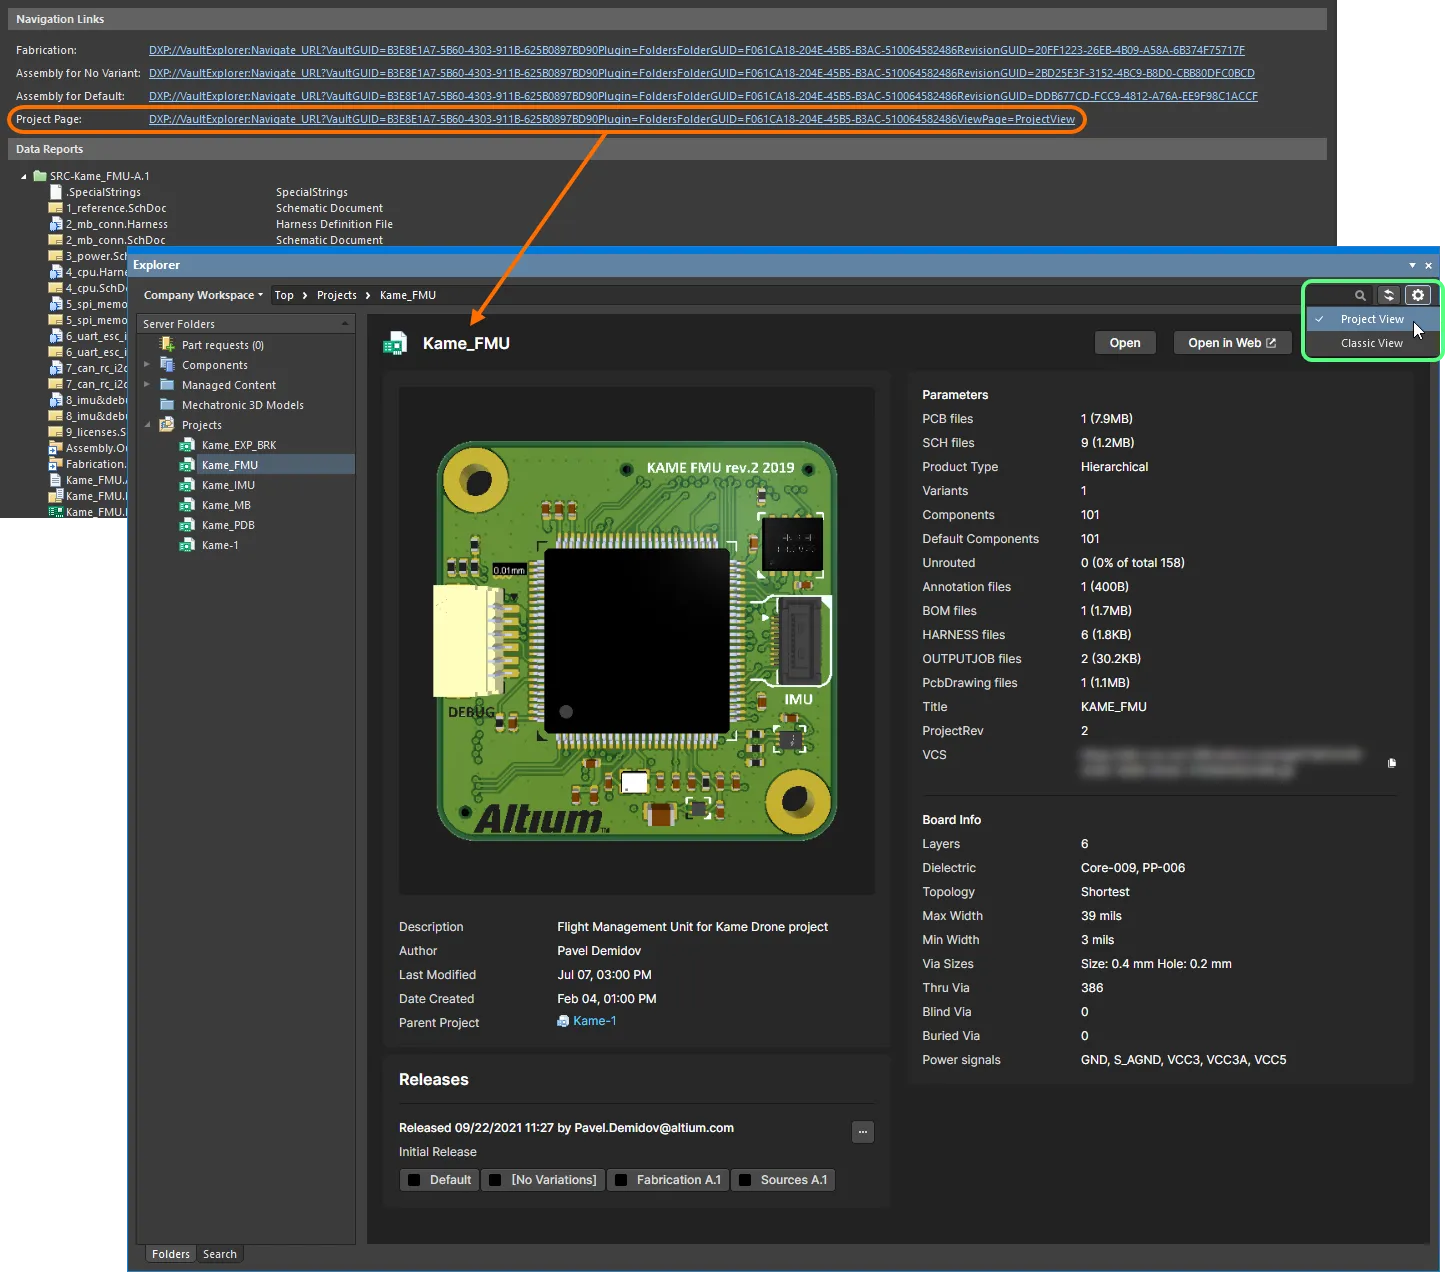
Task: Open the Fabrication navigation link
Action: (x=697, y=50)
